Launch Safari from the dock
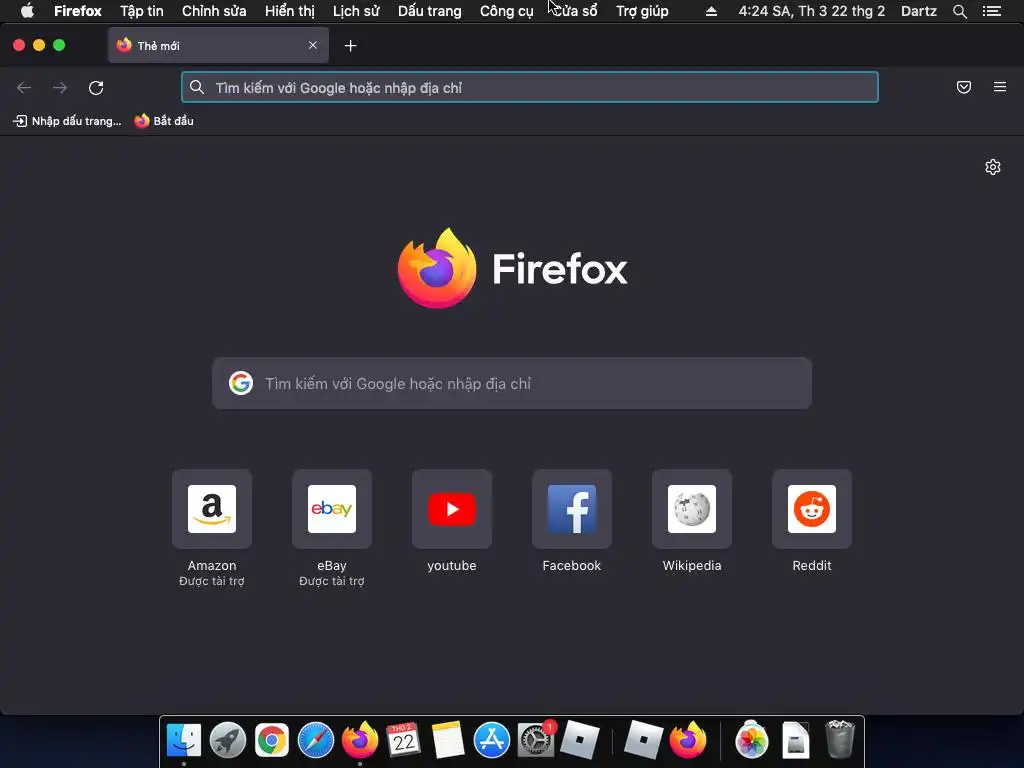Screen dimensions: 1024x768 point(315,740)
